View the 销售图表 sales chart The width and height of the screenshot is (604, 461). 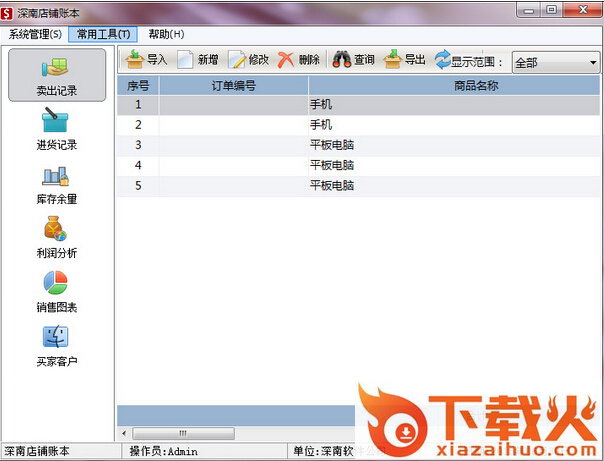56,293
